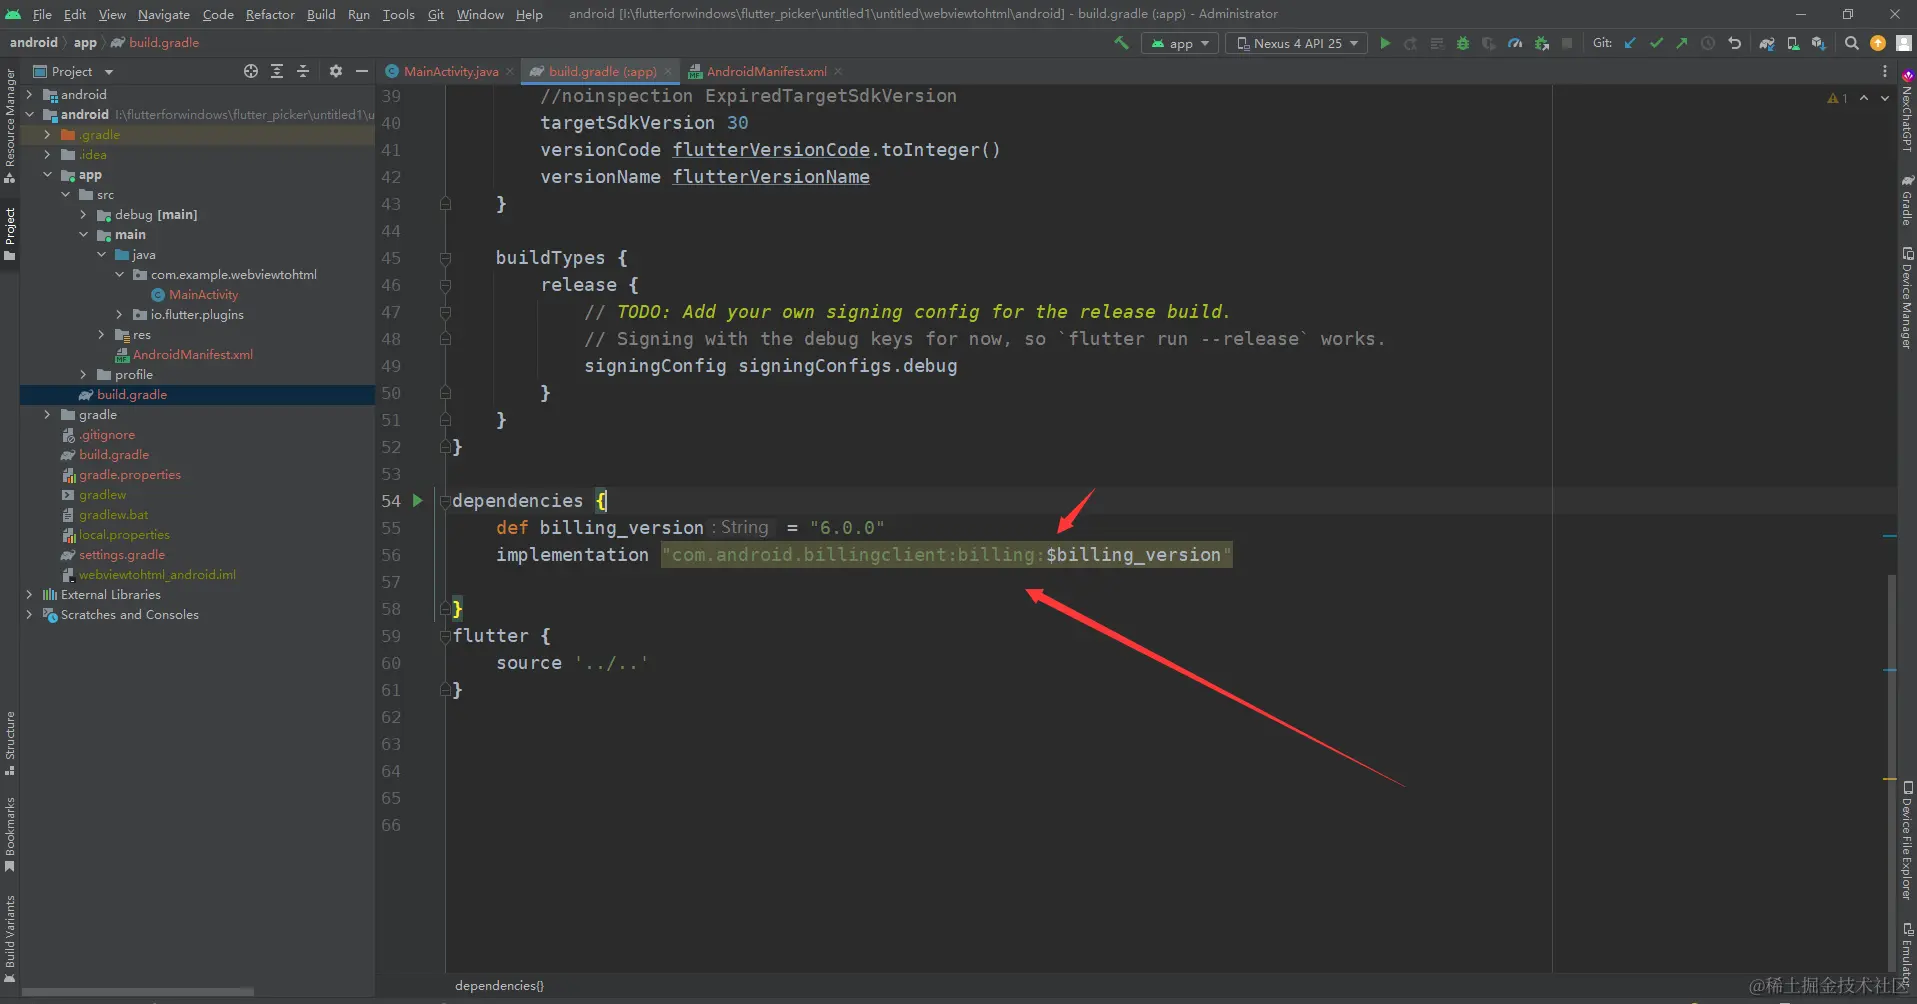Toggle the Gradle tool window
This screenshot has height=1004, width=1917.
tap(1907, 200)
